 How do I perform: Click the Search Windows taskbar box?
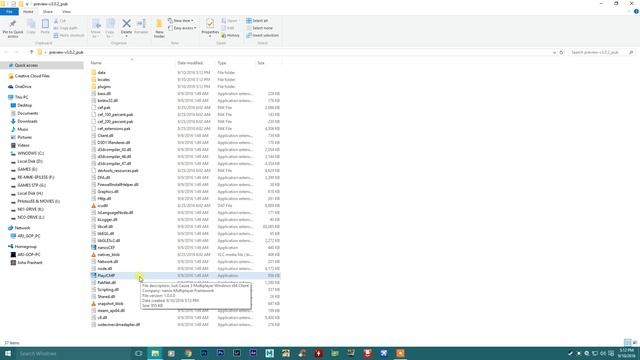pyautogui.click(x=75, y=353)
